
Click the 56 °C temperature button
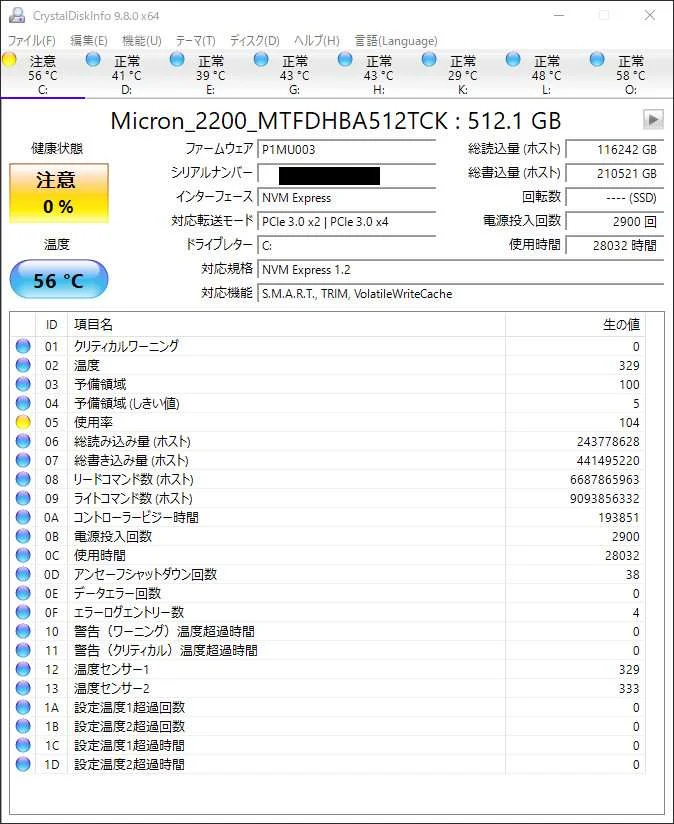[x=59, y=279]
